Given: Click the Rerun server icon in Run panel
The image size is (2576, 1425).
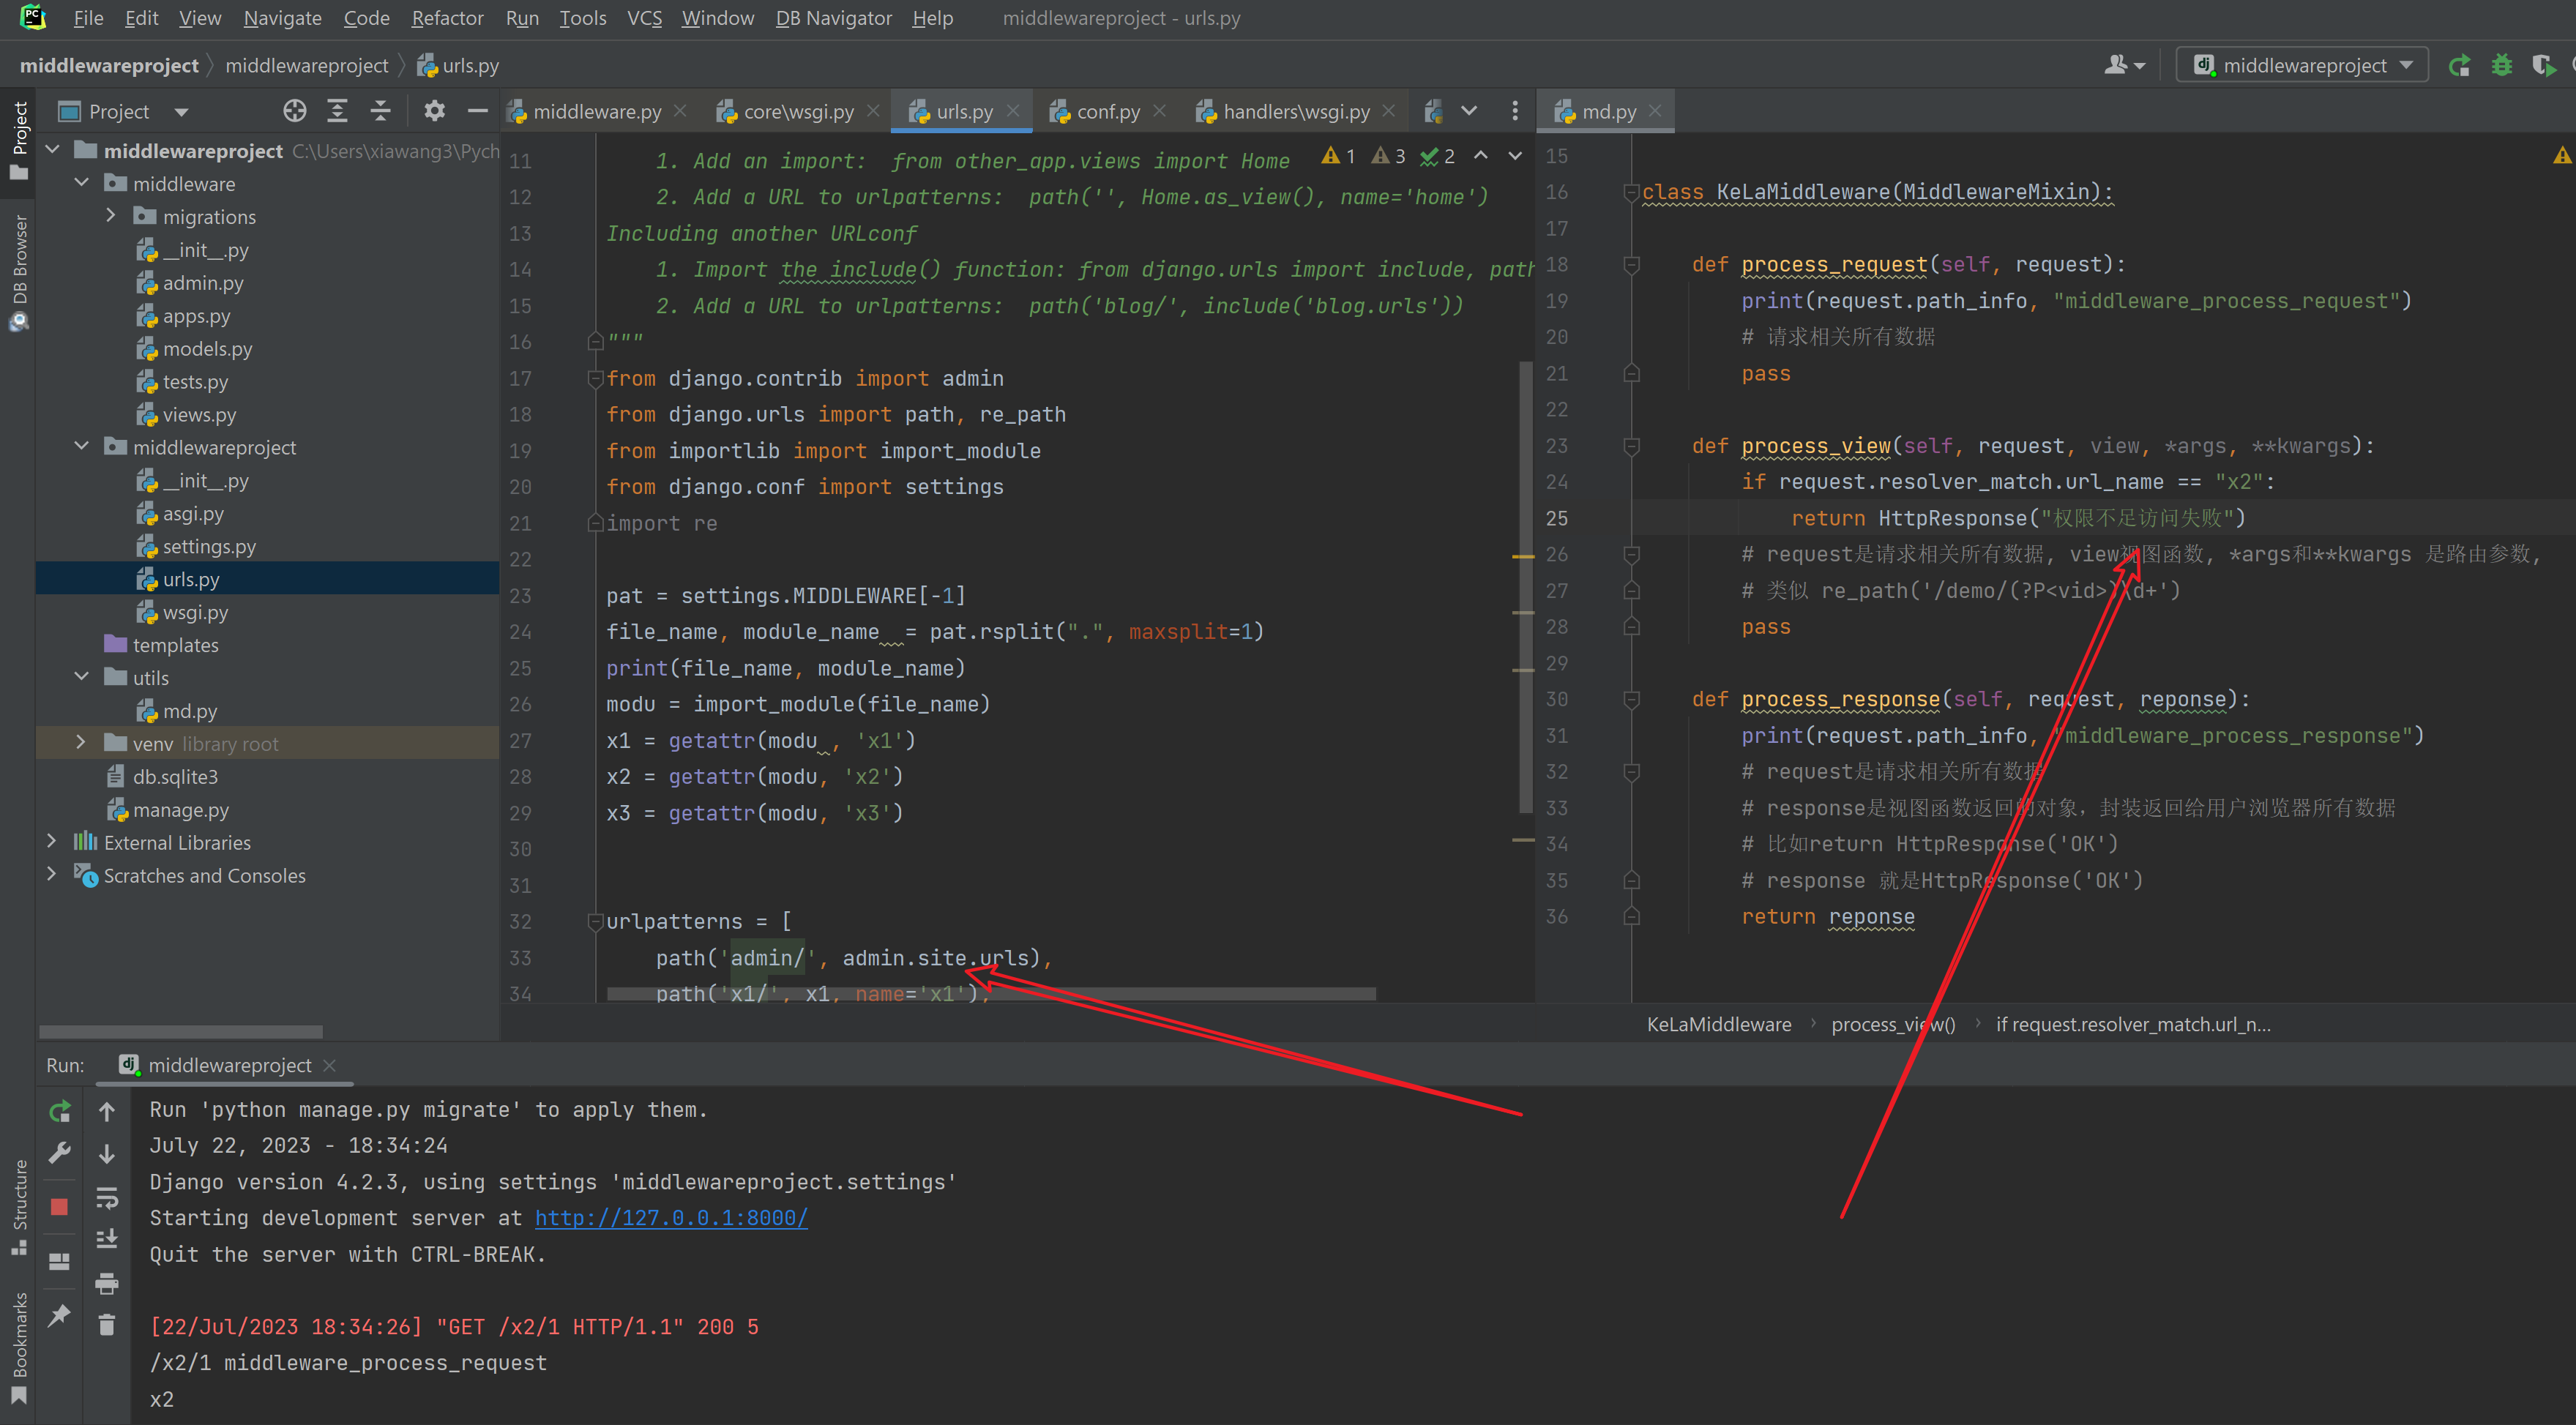Looking at the screenshot, I should pyautogui.click(x=59, y=1111).
